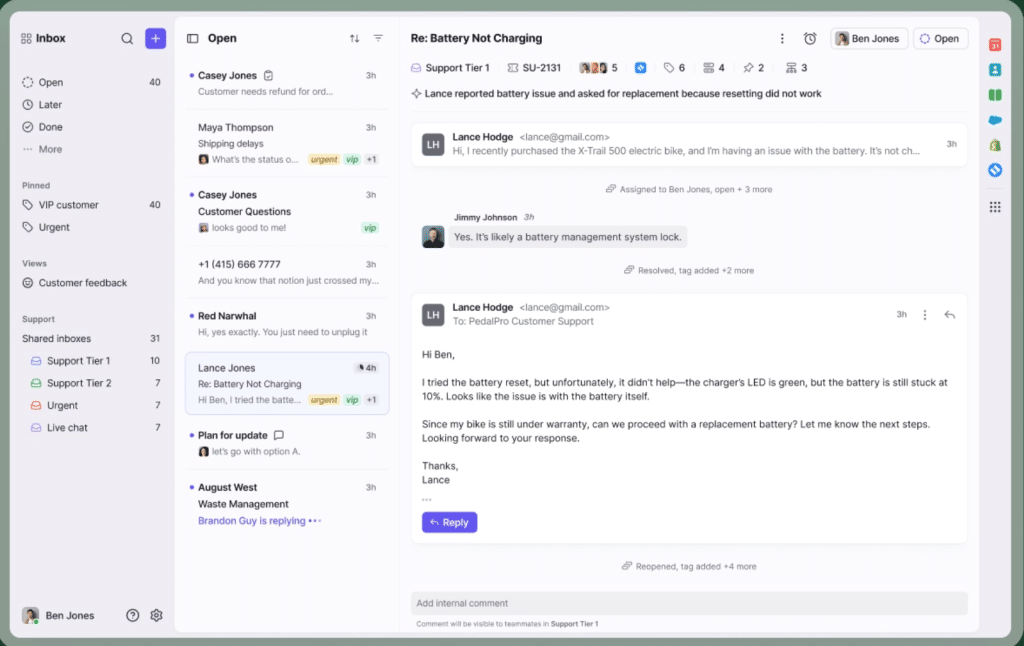Toggle the sidebar panel icon beside Open
This screenshot has height=646, width=1024.
193,39
